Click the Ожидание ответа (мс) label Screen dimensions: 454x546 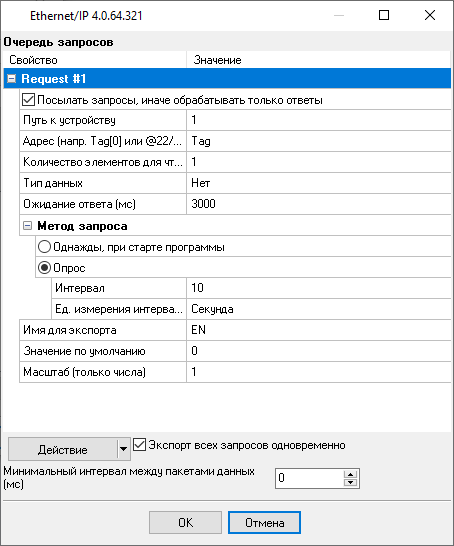79,204
